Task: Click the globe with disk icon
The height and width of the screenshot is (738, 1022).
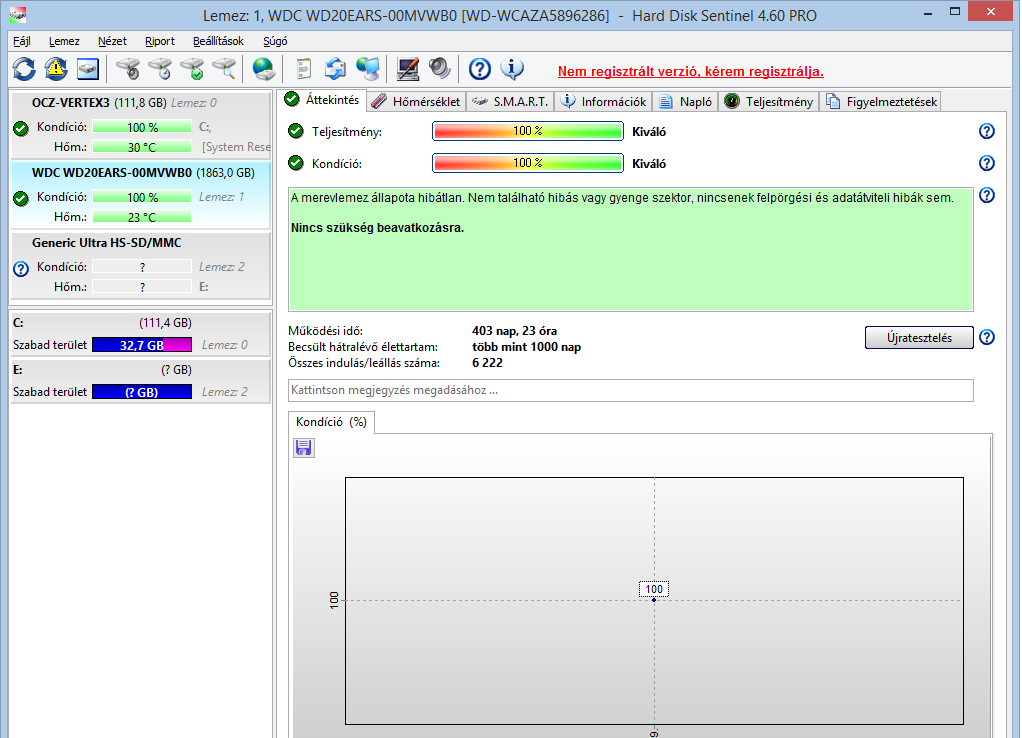Action: tap(264, 68)
